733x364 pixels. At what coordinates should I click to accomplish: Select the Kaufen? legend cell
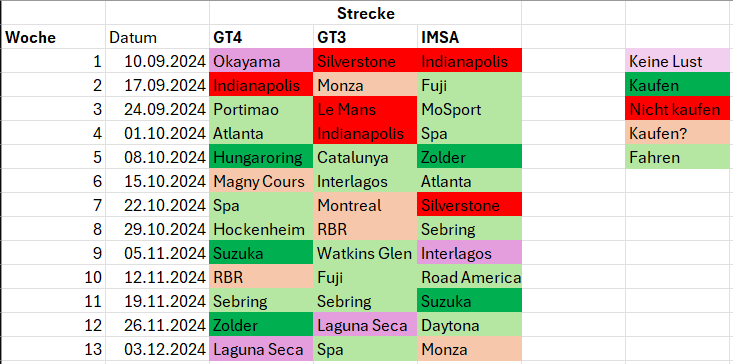pos(679,133)
